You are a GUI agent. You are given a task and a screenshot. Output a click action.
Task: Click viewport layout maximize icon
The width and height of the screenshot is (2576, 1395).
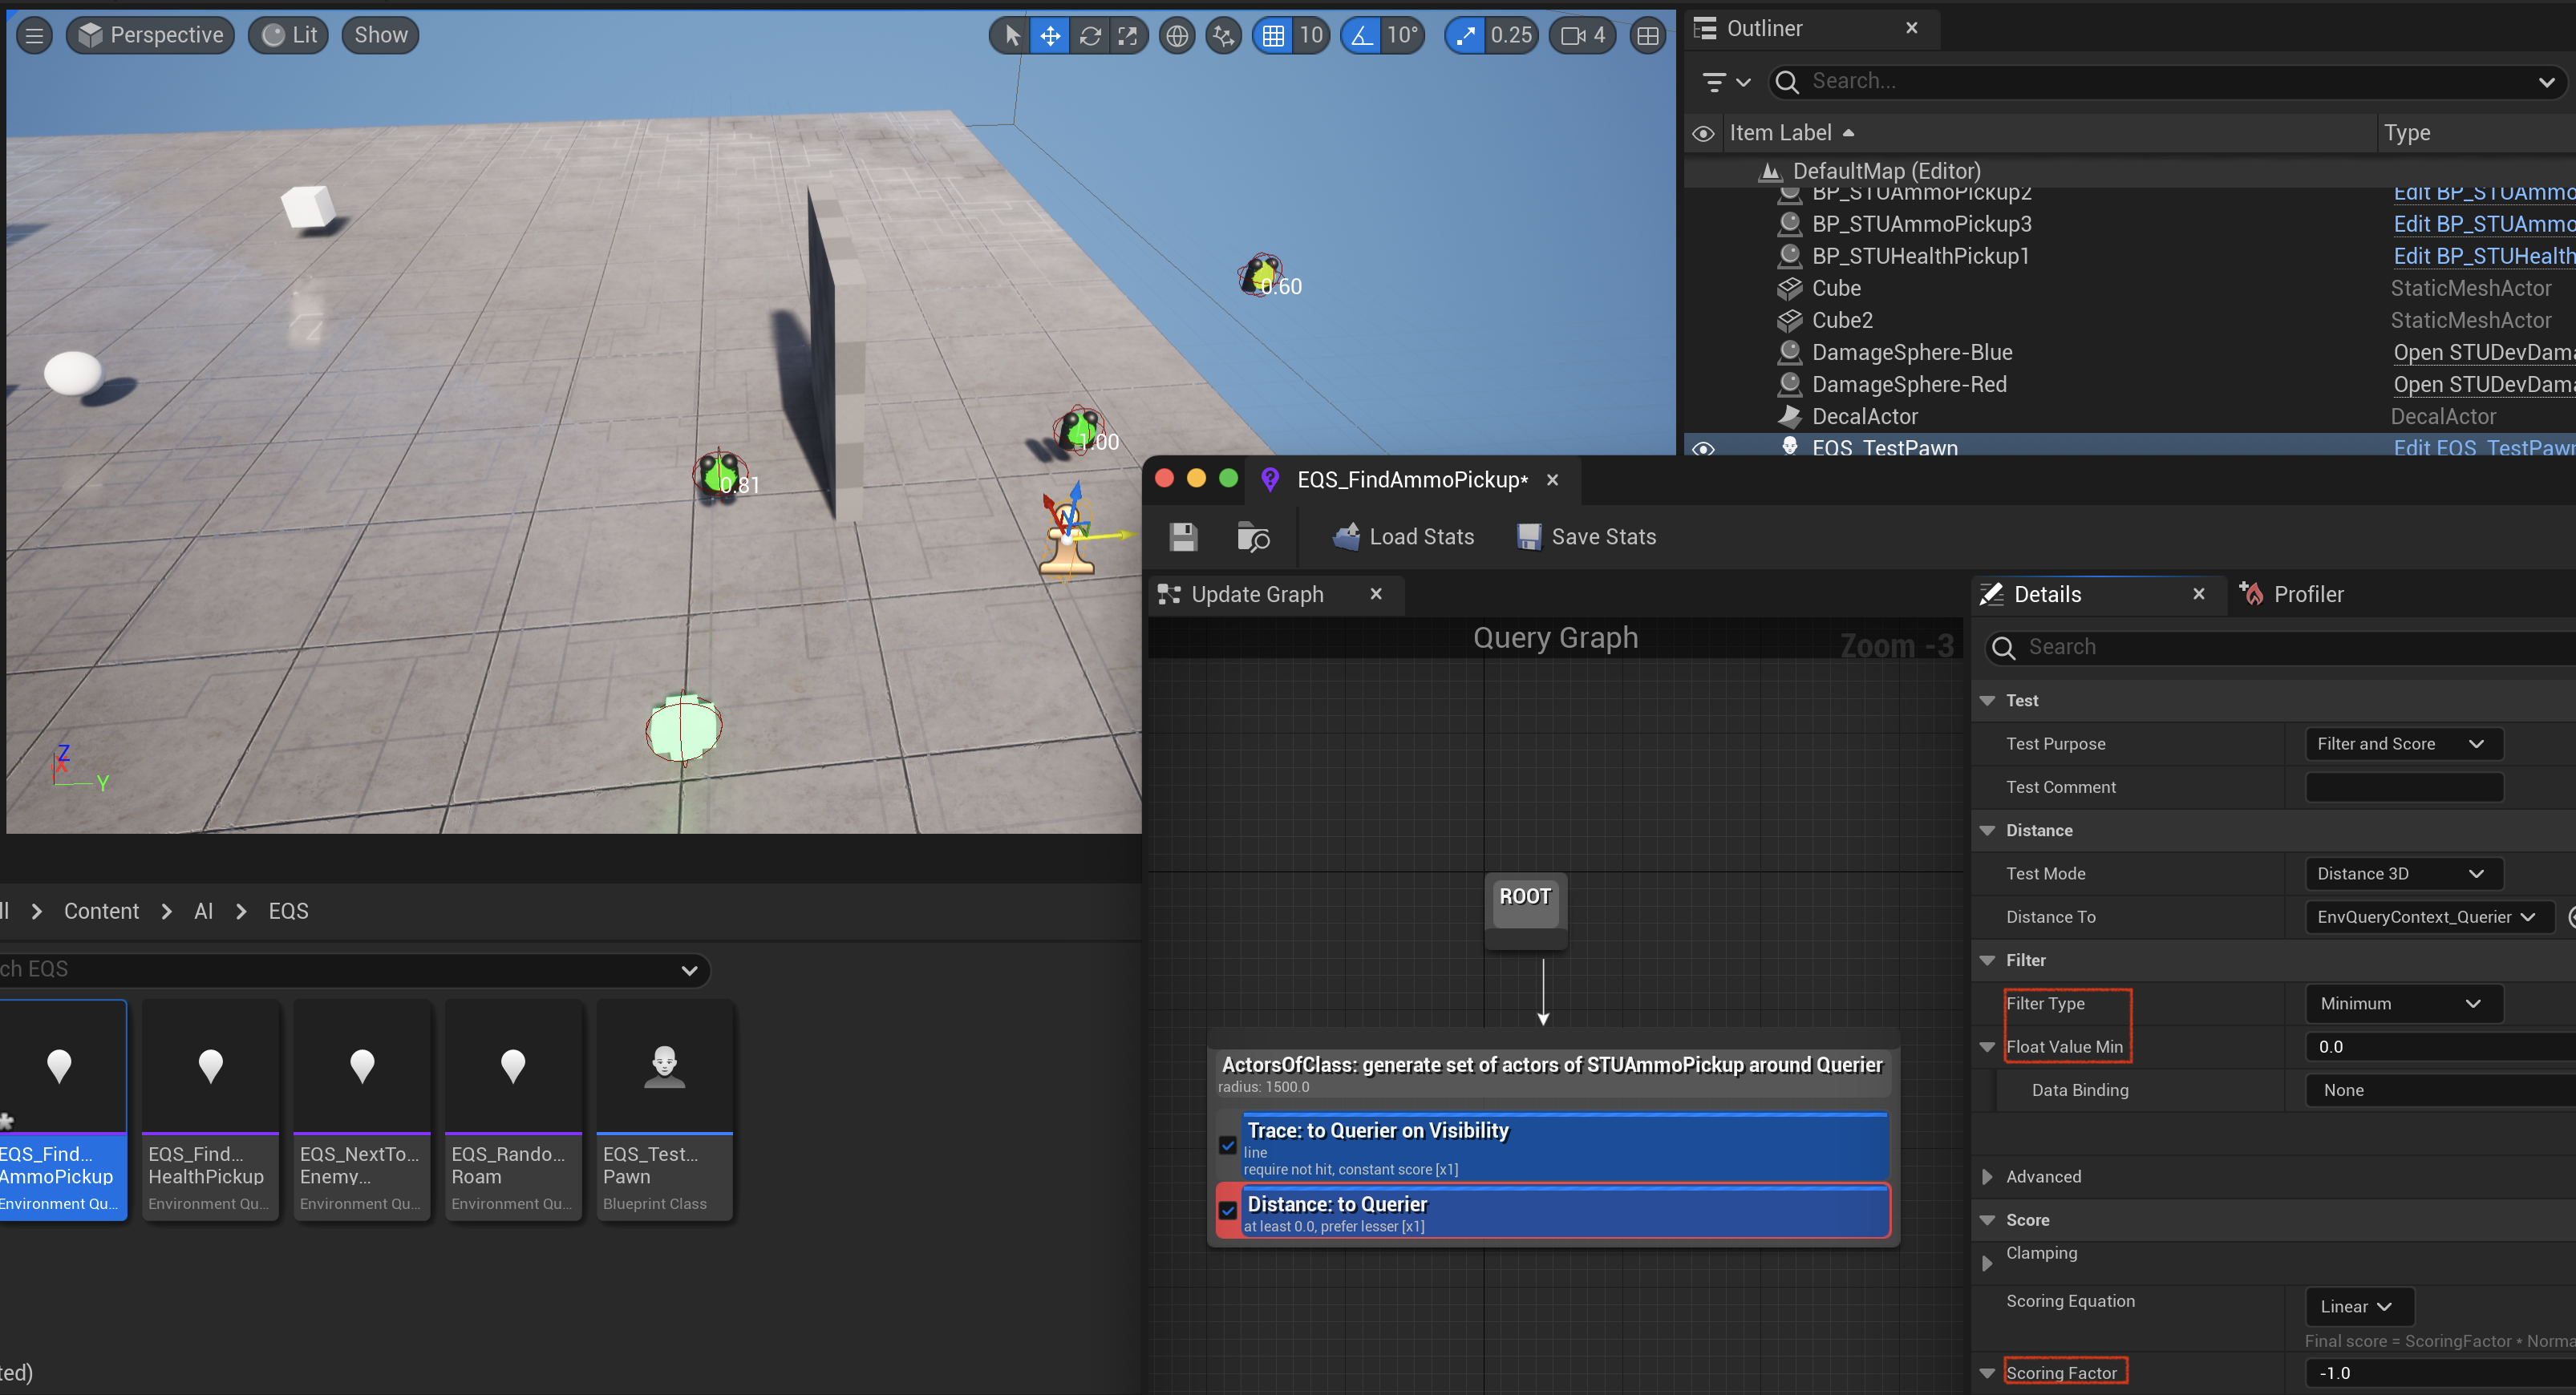[1647, 36]
